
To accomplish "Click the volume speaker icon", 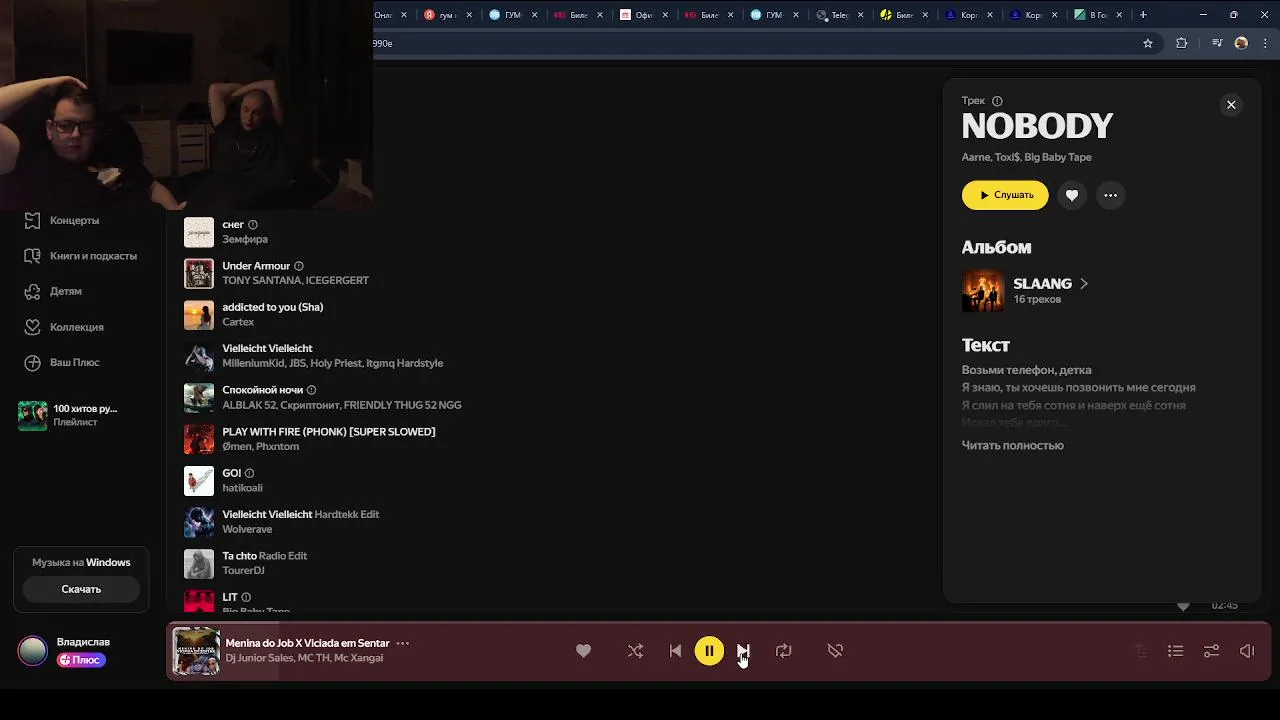I will click(x=1247, y=651).
